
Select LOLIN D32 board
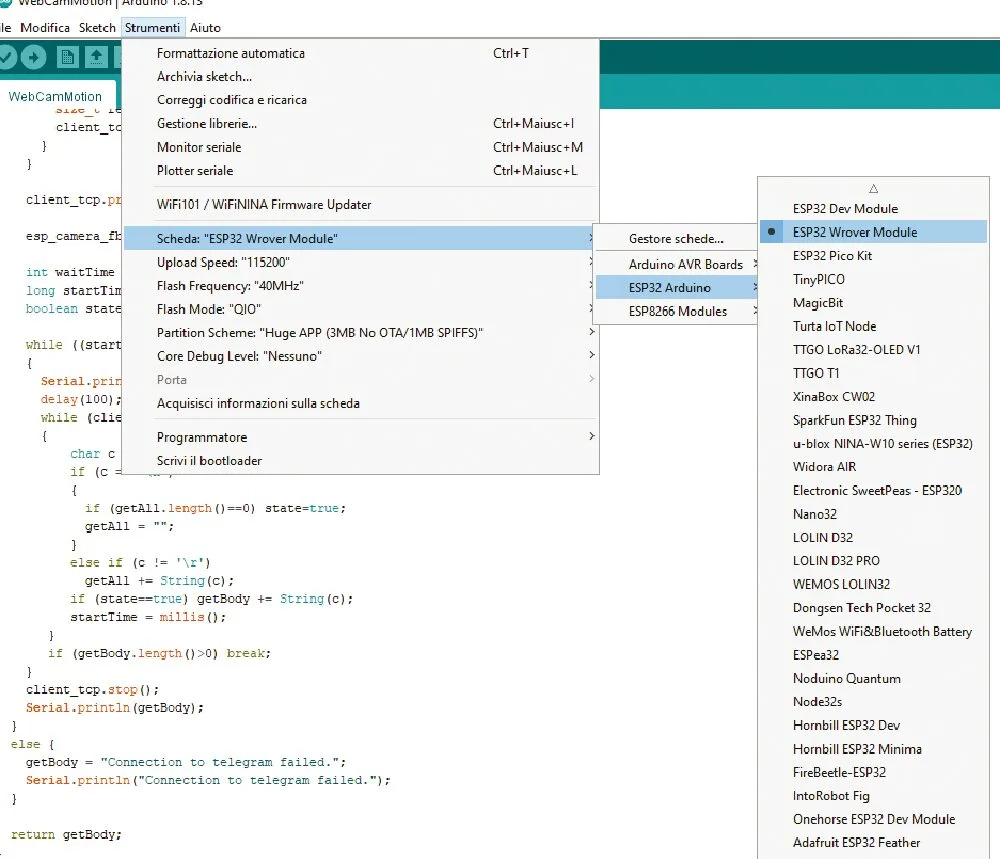(873, 538)
